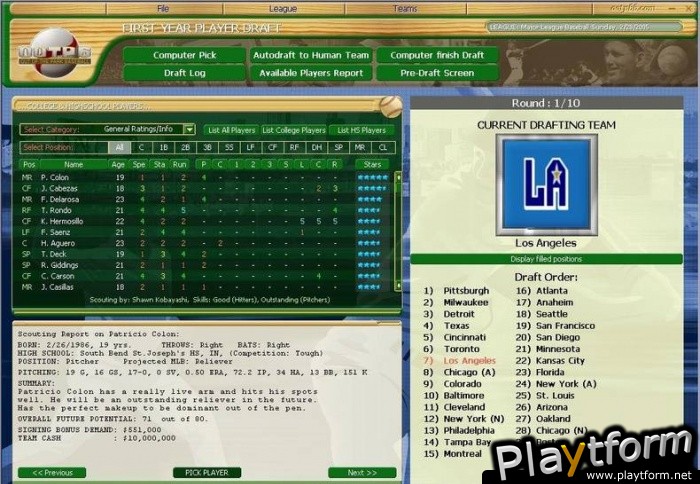Filter by position CF
Image resolution: width=700 pixels, height=484 pixels.
(x=272, y=147)
